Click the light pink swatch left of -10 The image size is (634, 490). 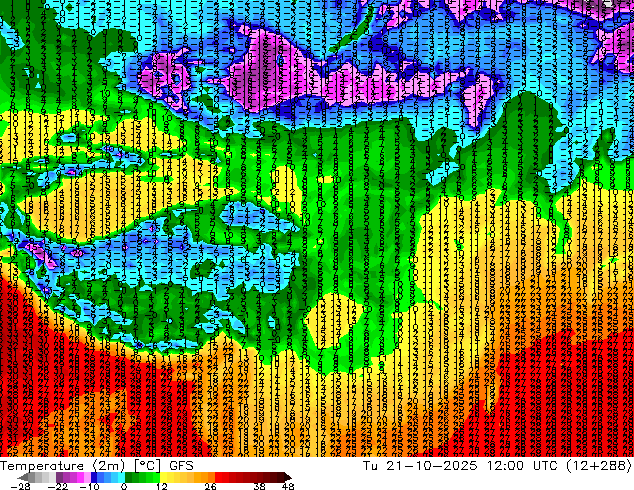point(87,477)
